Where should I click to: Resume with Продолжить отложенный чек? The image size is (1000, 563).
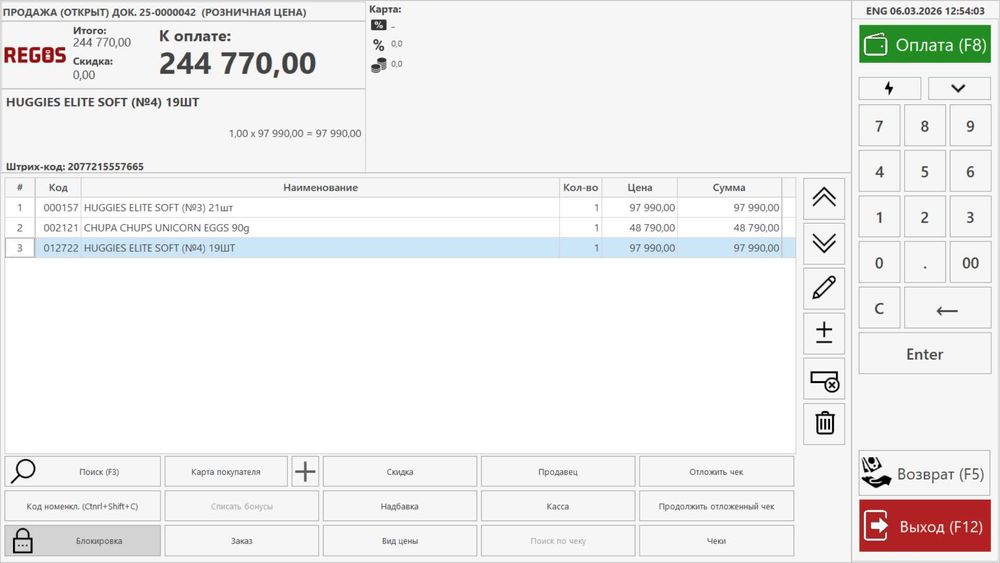tap(716, 506)
